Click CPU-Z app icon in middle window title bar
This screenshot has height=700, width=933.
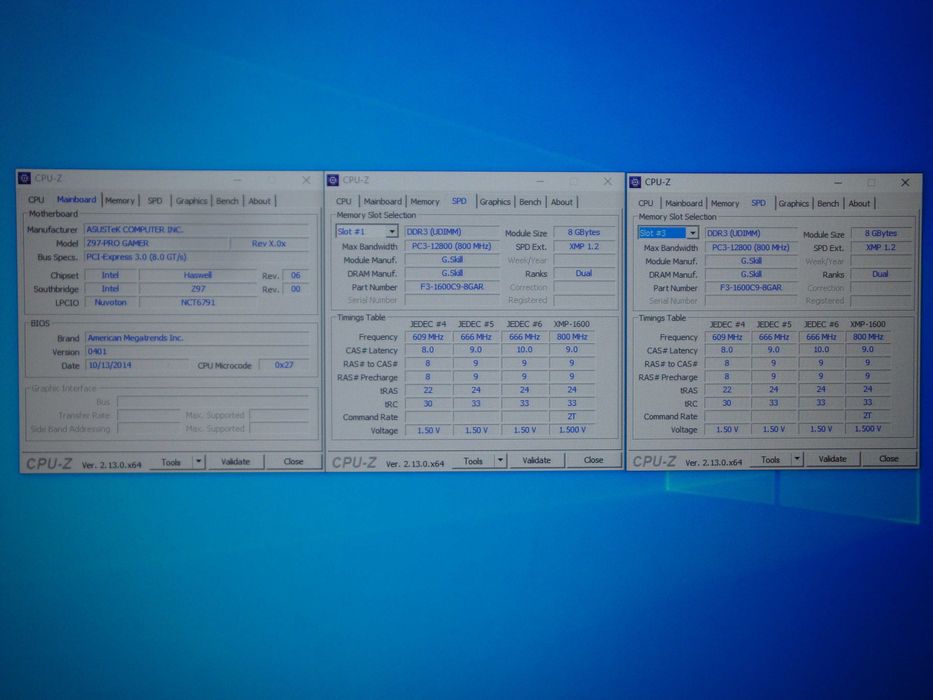pos(333,180)
